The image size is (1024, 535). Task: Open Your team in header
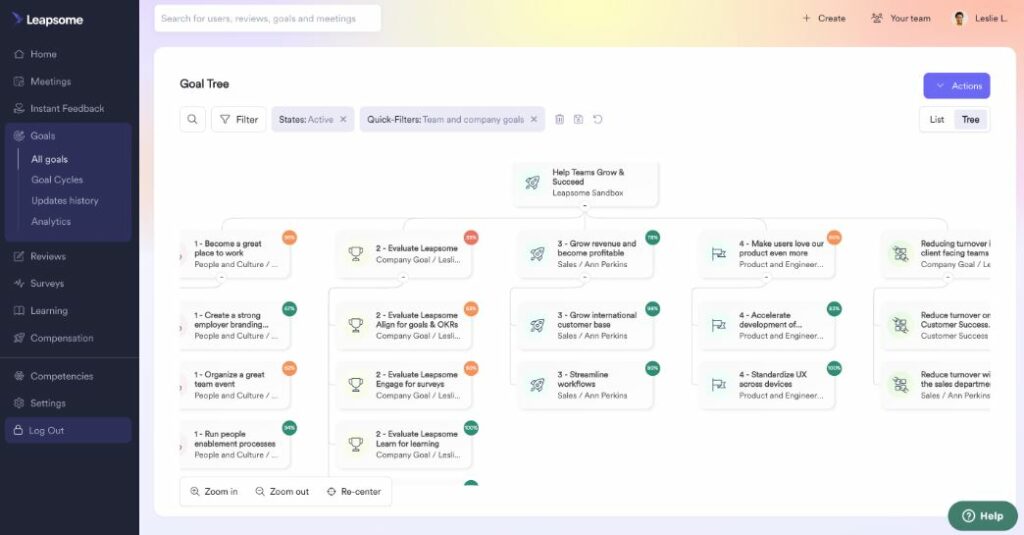[901, 18]
